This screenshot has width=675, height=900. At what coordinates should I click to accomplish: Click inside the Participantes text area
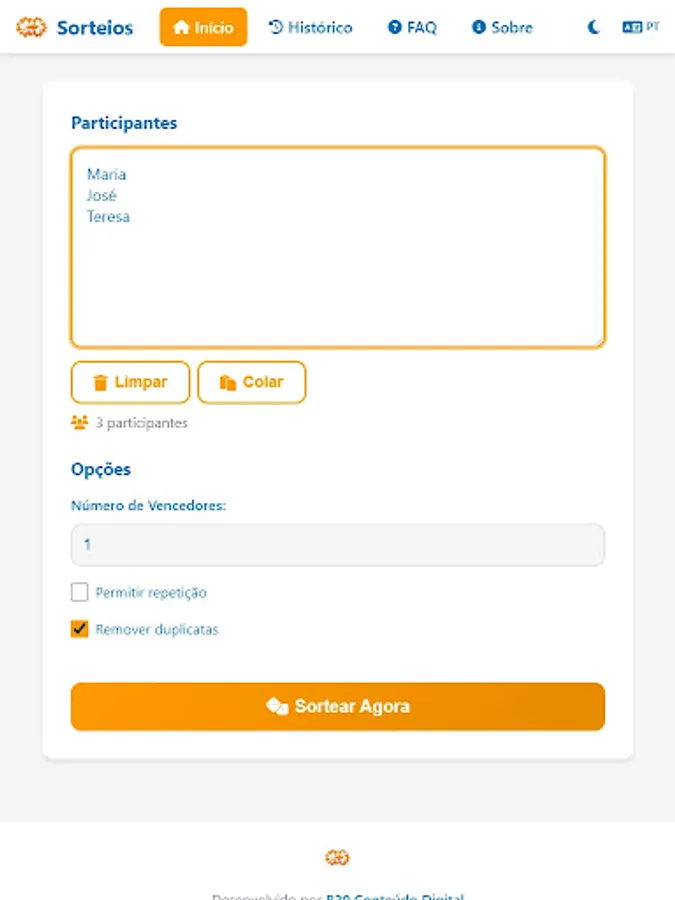pyautogui.click(x=338, y=245)
